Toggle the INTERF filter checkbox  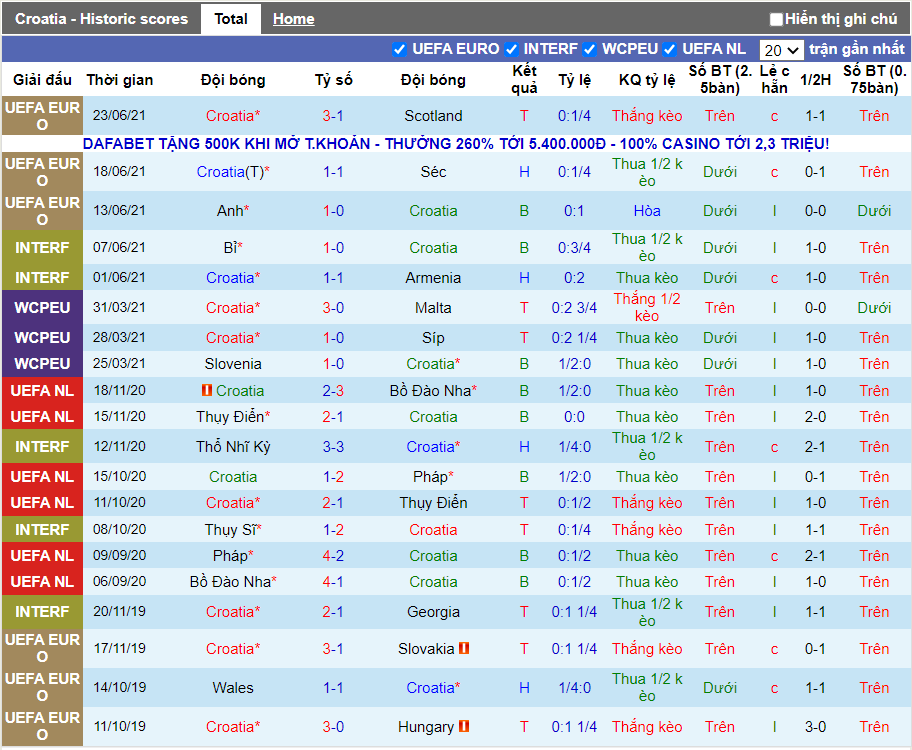(x=511, y=49)
